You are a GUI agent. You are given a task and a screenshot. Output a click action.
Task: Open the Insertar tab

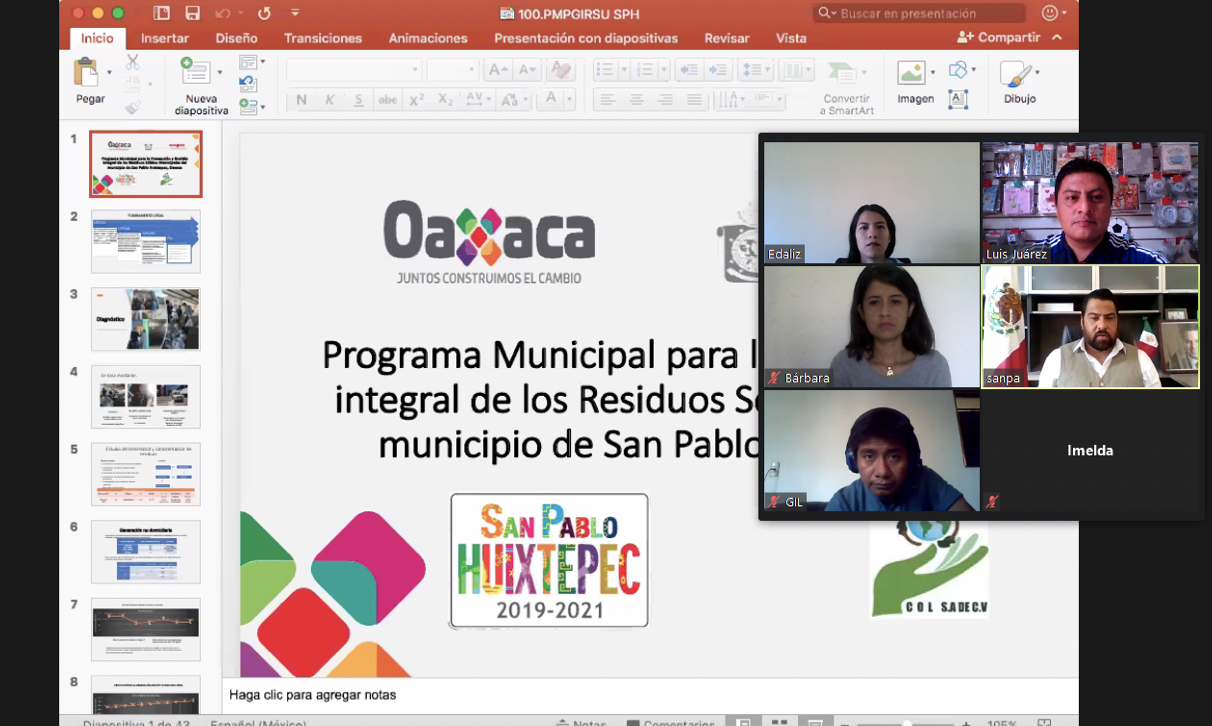click(x=165, y=38)
